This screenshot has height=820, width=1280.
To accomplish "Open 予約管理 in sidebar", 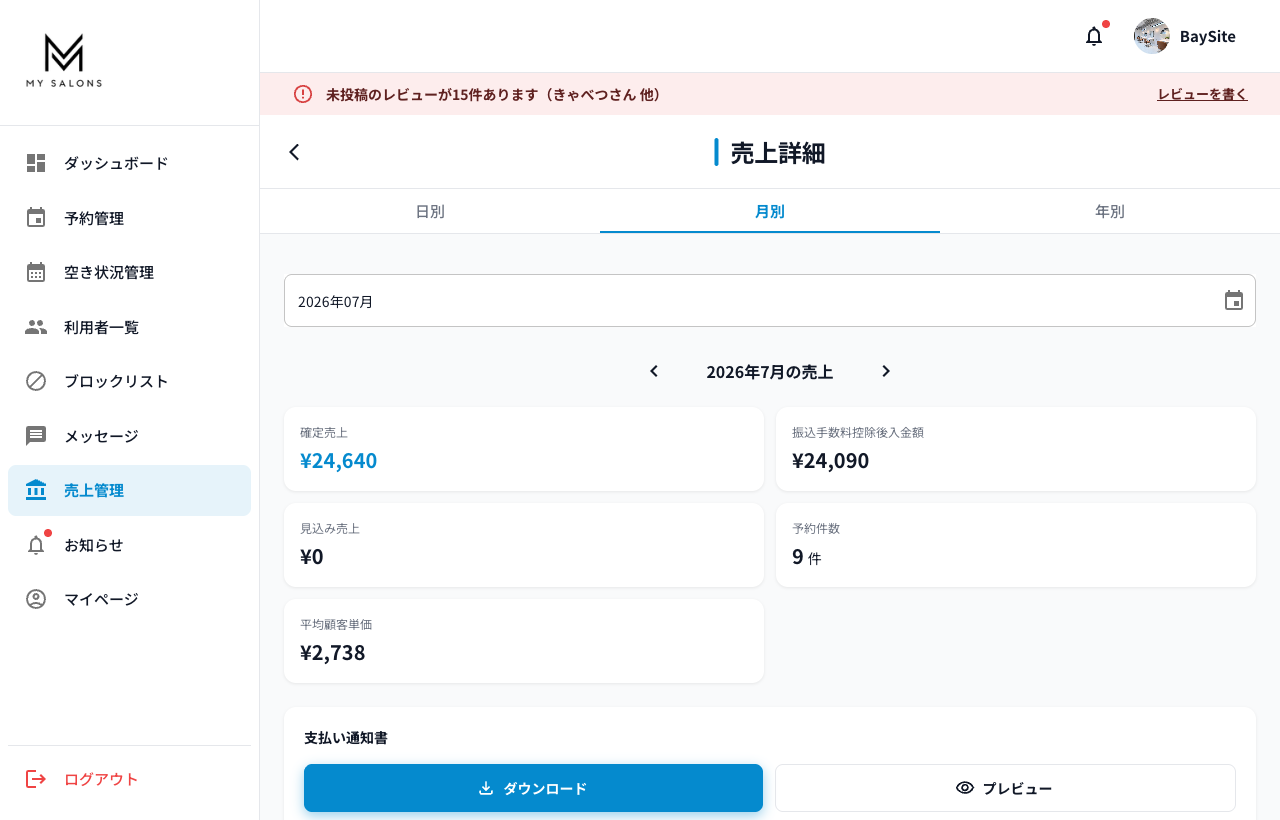I will [129, 218].
